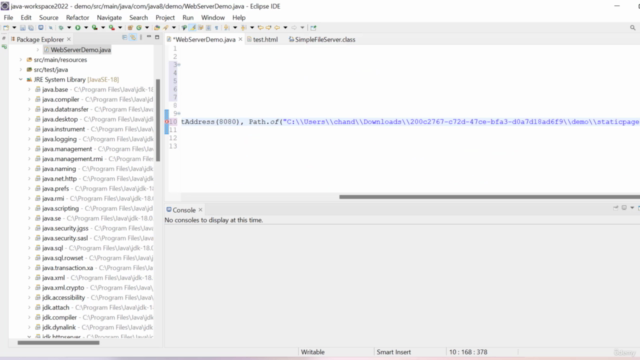Screen dimensions: 640x360
Task: Expand the src/main/resources folder
Action: point(21,60)
